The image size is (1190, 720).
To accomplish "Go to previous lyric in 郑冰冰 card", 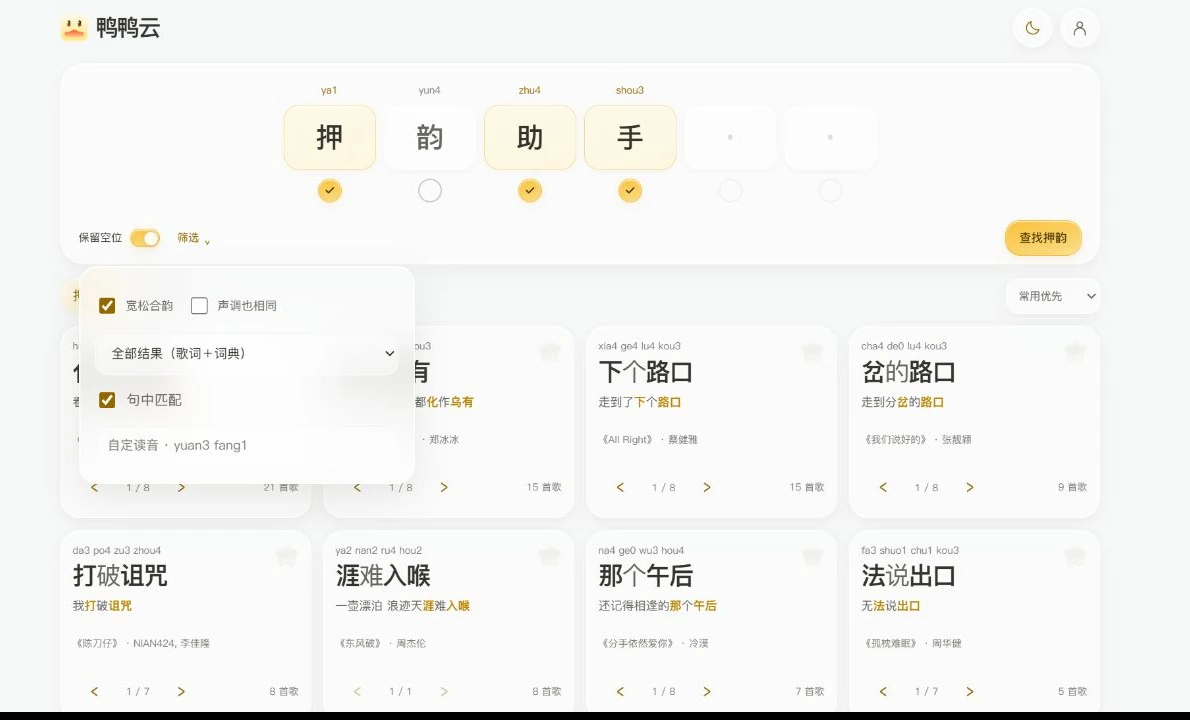I will coord(357,487).
